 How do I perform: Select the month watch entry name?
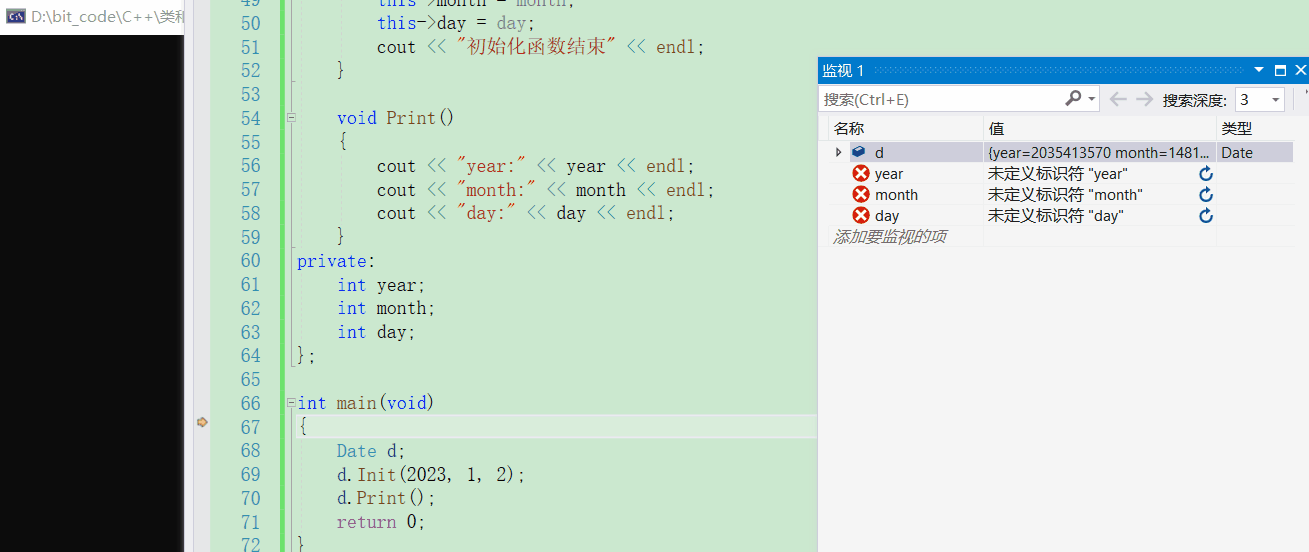pos(896,195)
